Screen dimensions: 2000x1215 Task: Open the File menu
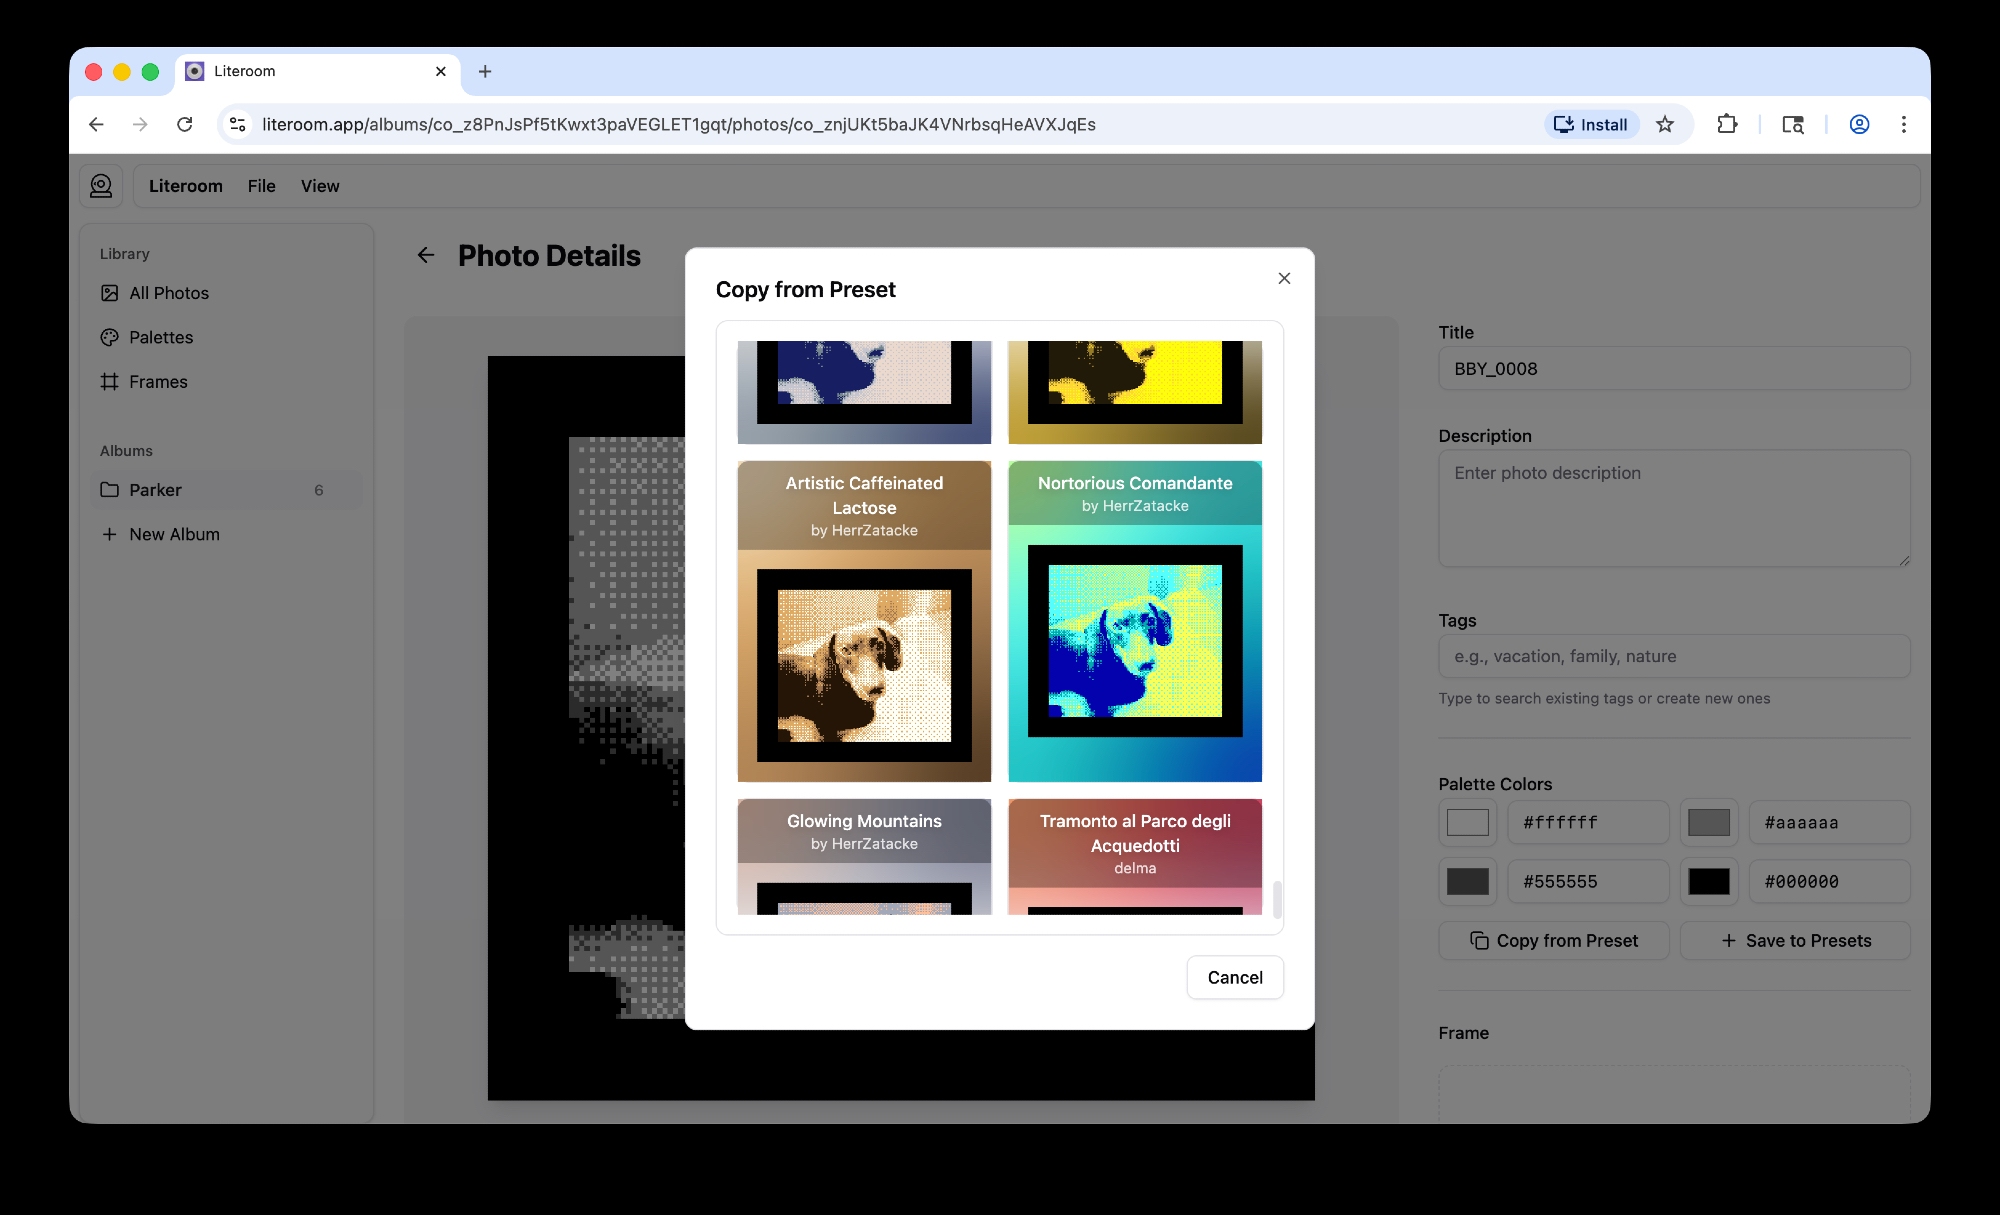click(x=261, y=186)
